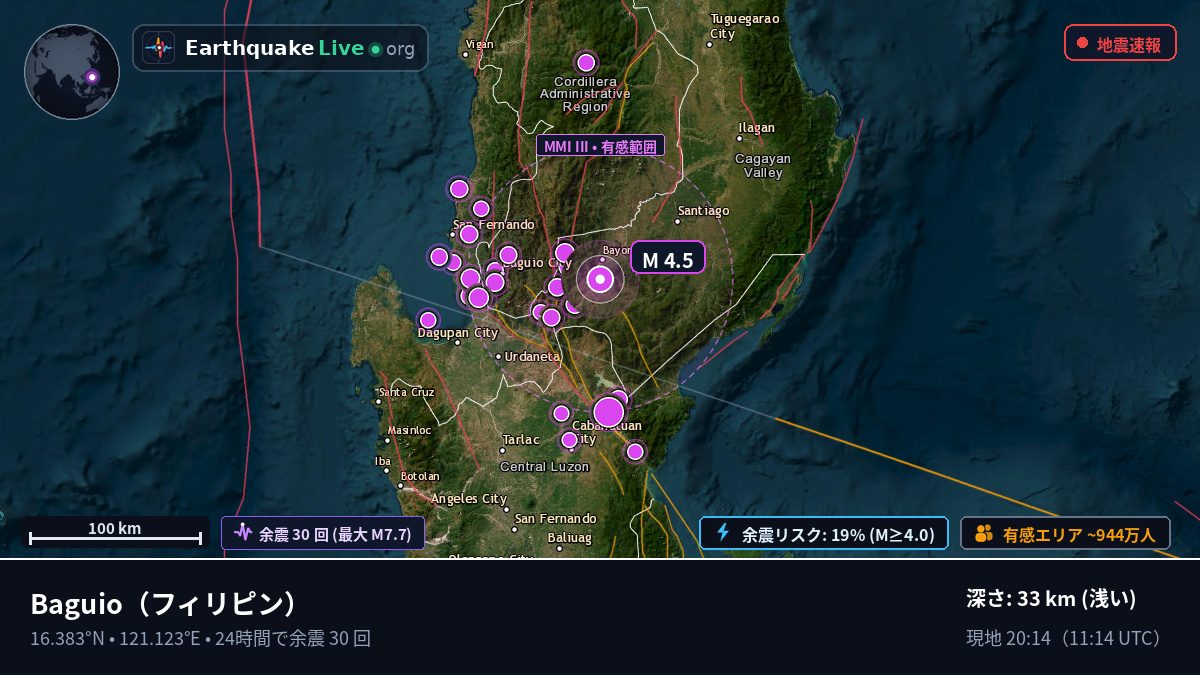This screenshot has width=1200, height=675.
Task: Click the Cagayan Valley map label
Action: click(x=763, y=165)
